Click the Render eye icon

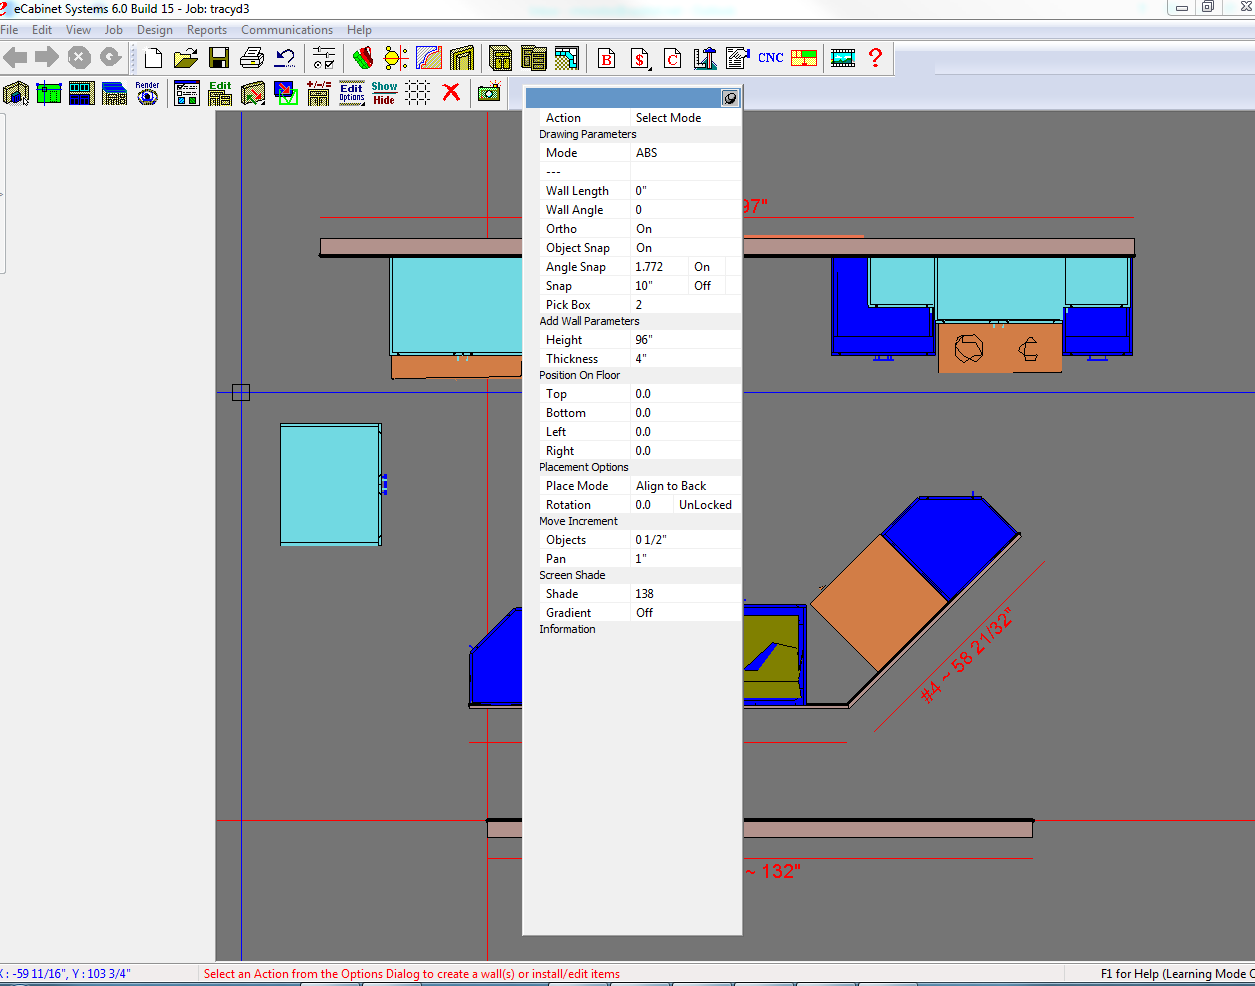coord(147,93)
